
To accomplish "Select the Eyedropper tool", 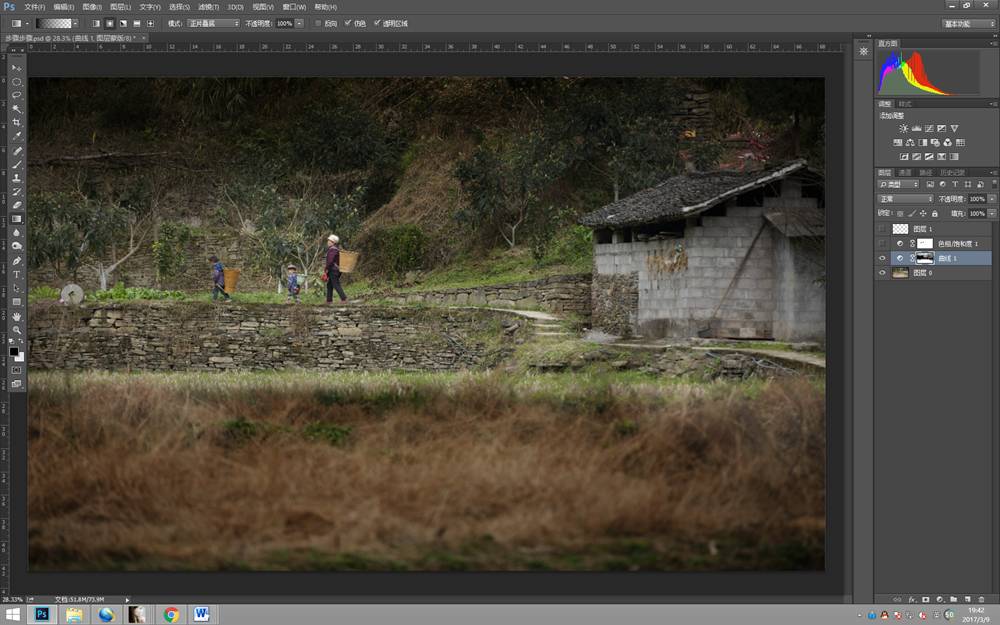I will (17, 136).
